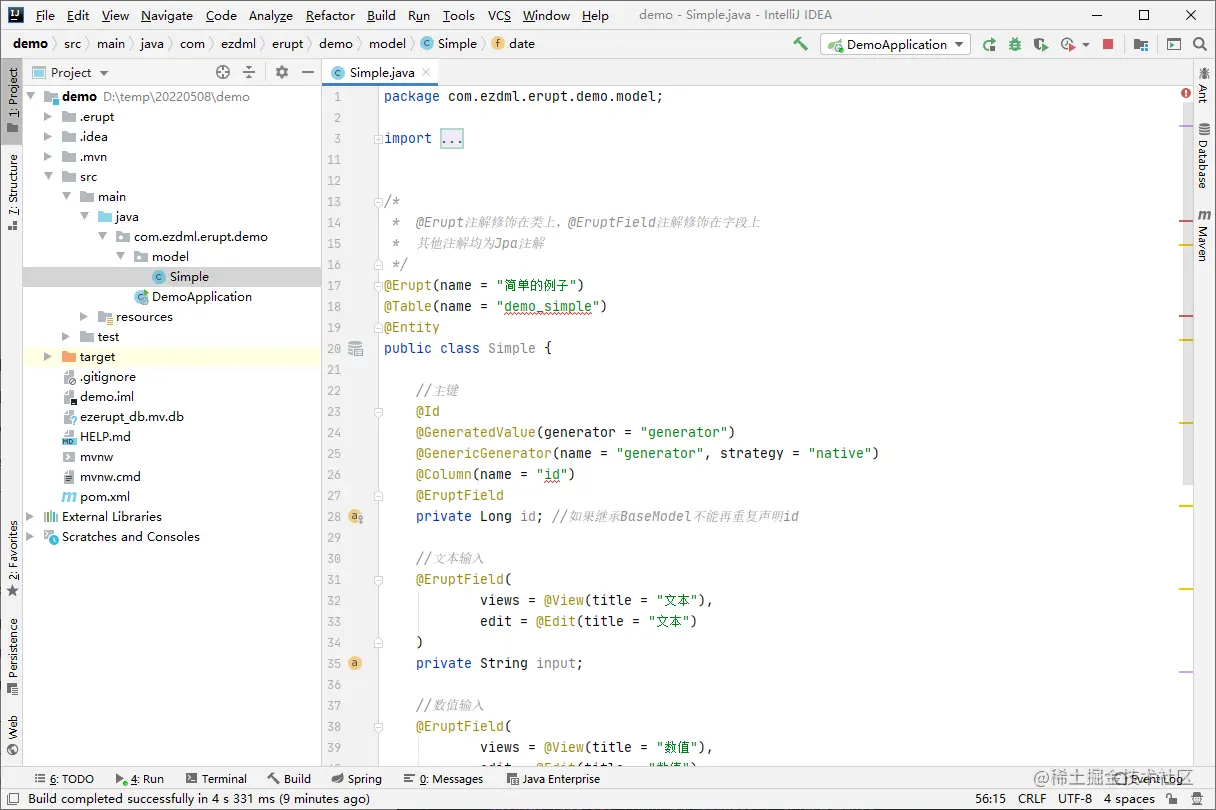Click the Rerun DemoApplication icon
The width and height of the screenshot is (1216, 810).
click(989, 44)
